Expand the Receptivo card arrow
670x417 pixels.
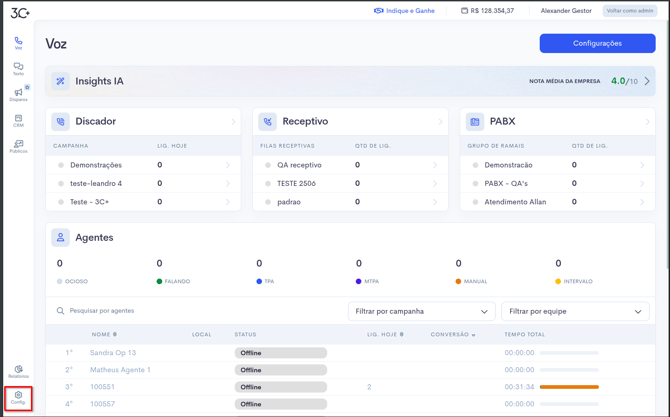coord(440,122)
